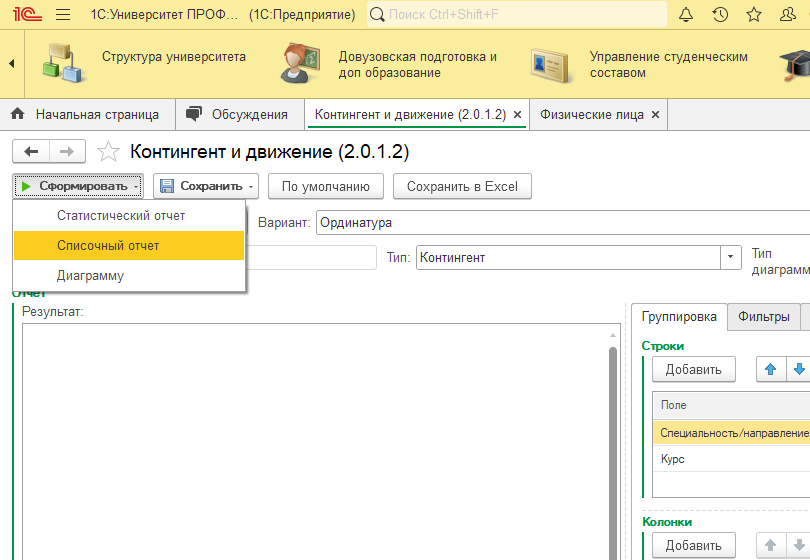Open favorites star in title bar
This screenshot has width=810, height=560.
tap(754, 15)
